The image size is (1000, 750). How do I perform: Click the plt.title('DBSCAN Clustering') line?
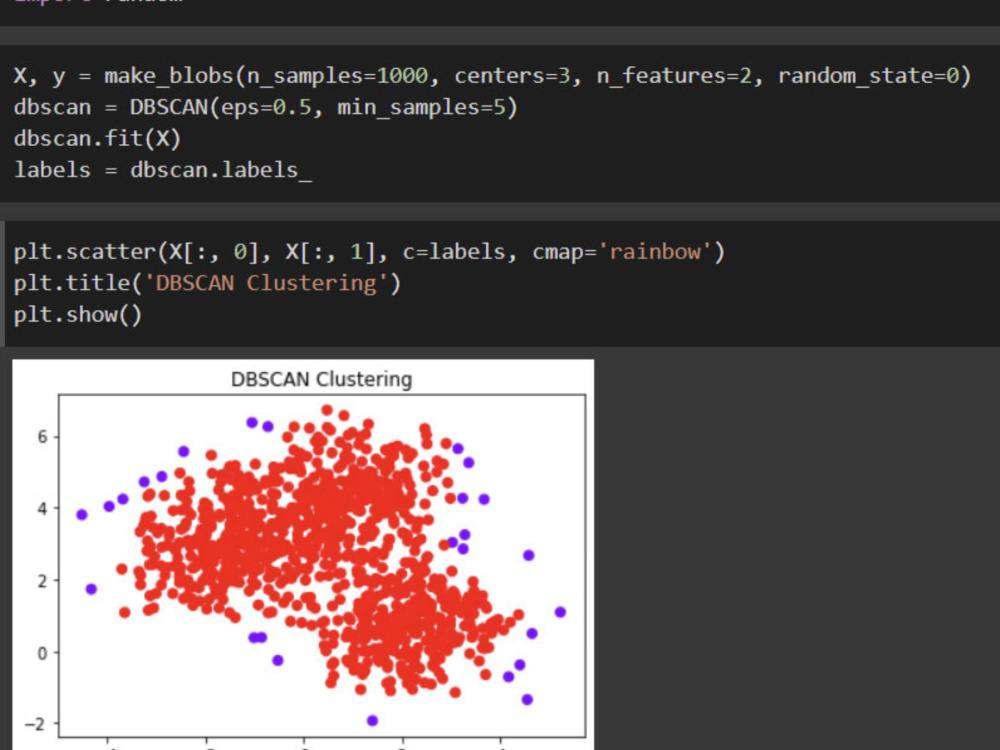(207, 283)
